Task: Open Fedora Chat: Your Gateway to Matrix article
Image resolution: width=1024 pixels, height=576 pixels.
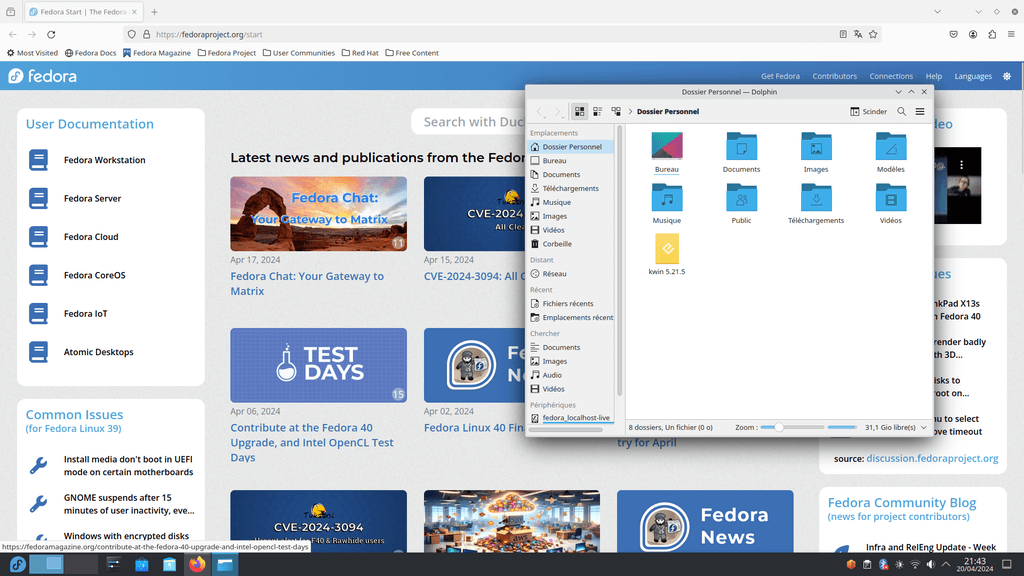Action: point(307,283)
